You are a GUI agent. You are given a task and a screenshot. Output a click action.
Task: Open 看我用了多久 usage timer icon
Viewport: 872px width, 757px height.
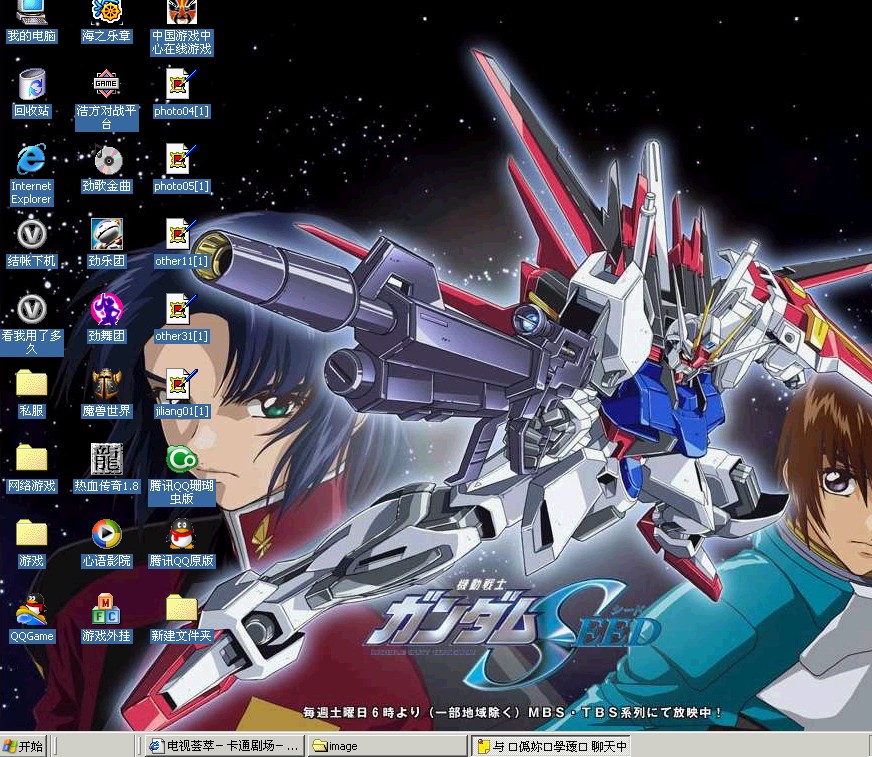[x=31, y=310]
